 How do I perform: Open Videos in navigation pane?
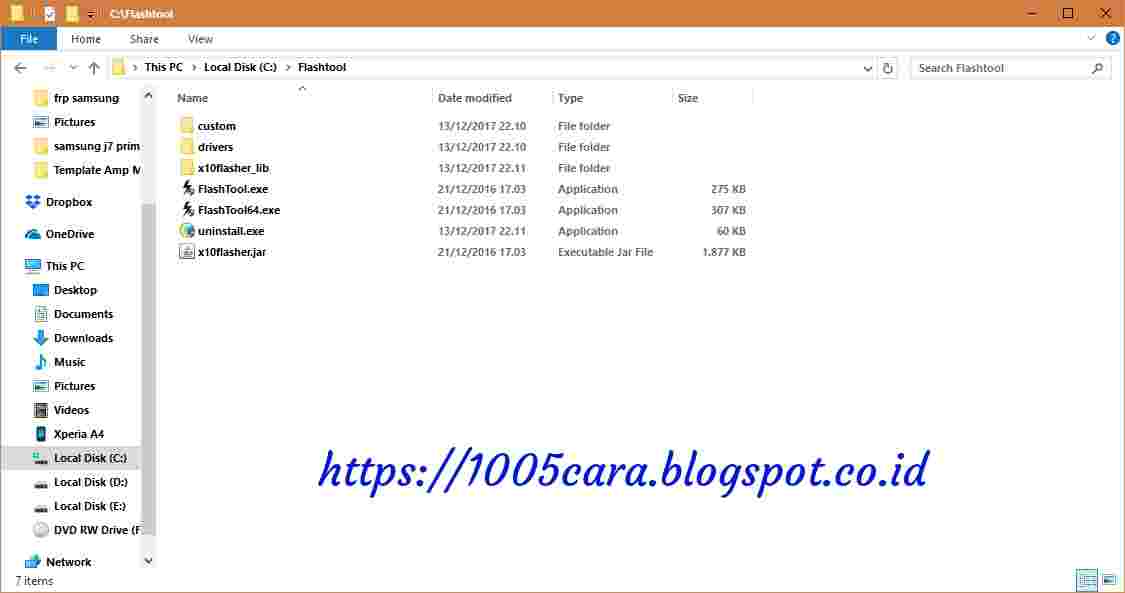point(62,410)
